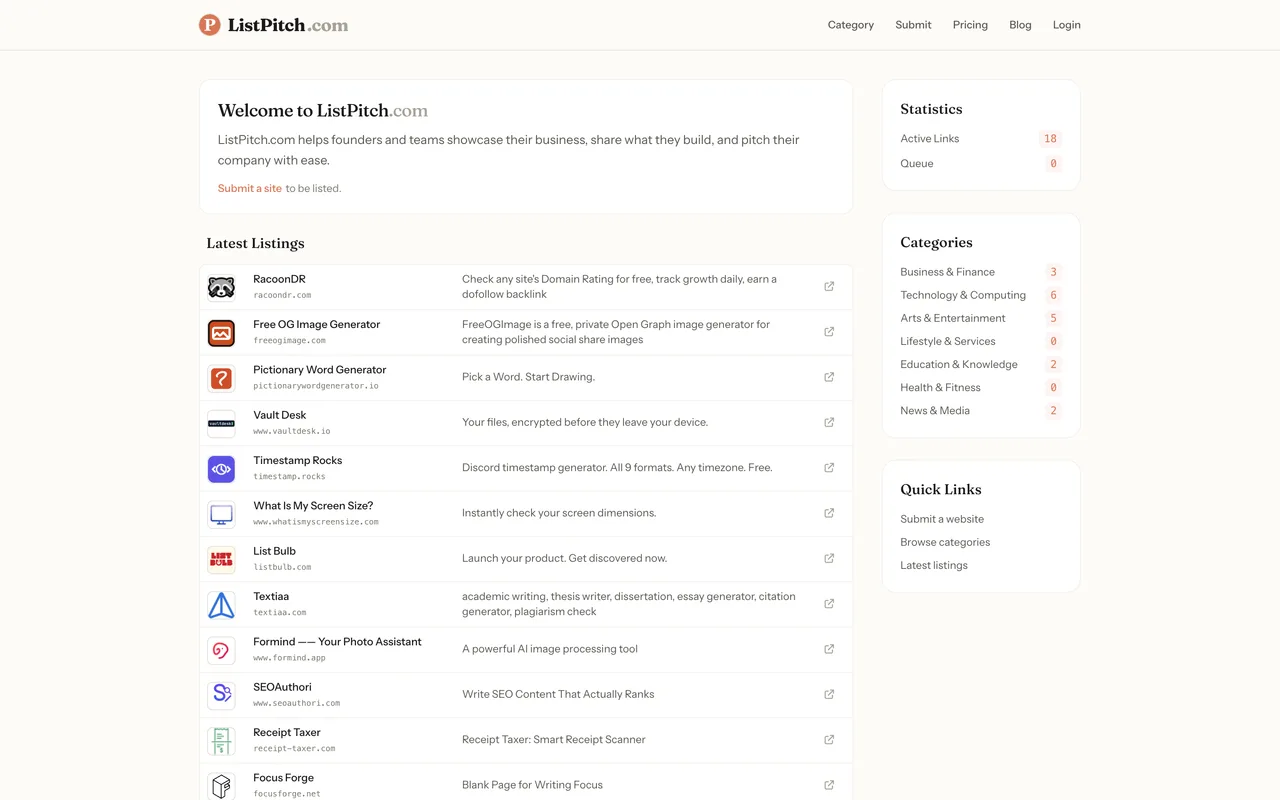Screen dimensions: 1280x800
Task: Click What Is My Screen Size monitor icon
Action: pyautogui.click(x=221, y=514)
